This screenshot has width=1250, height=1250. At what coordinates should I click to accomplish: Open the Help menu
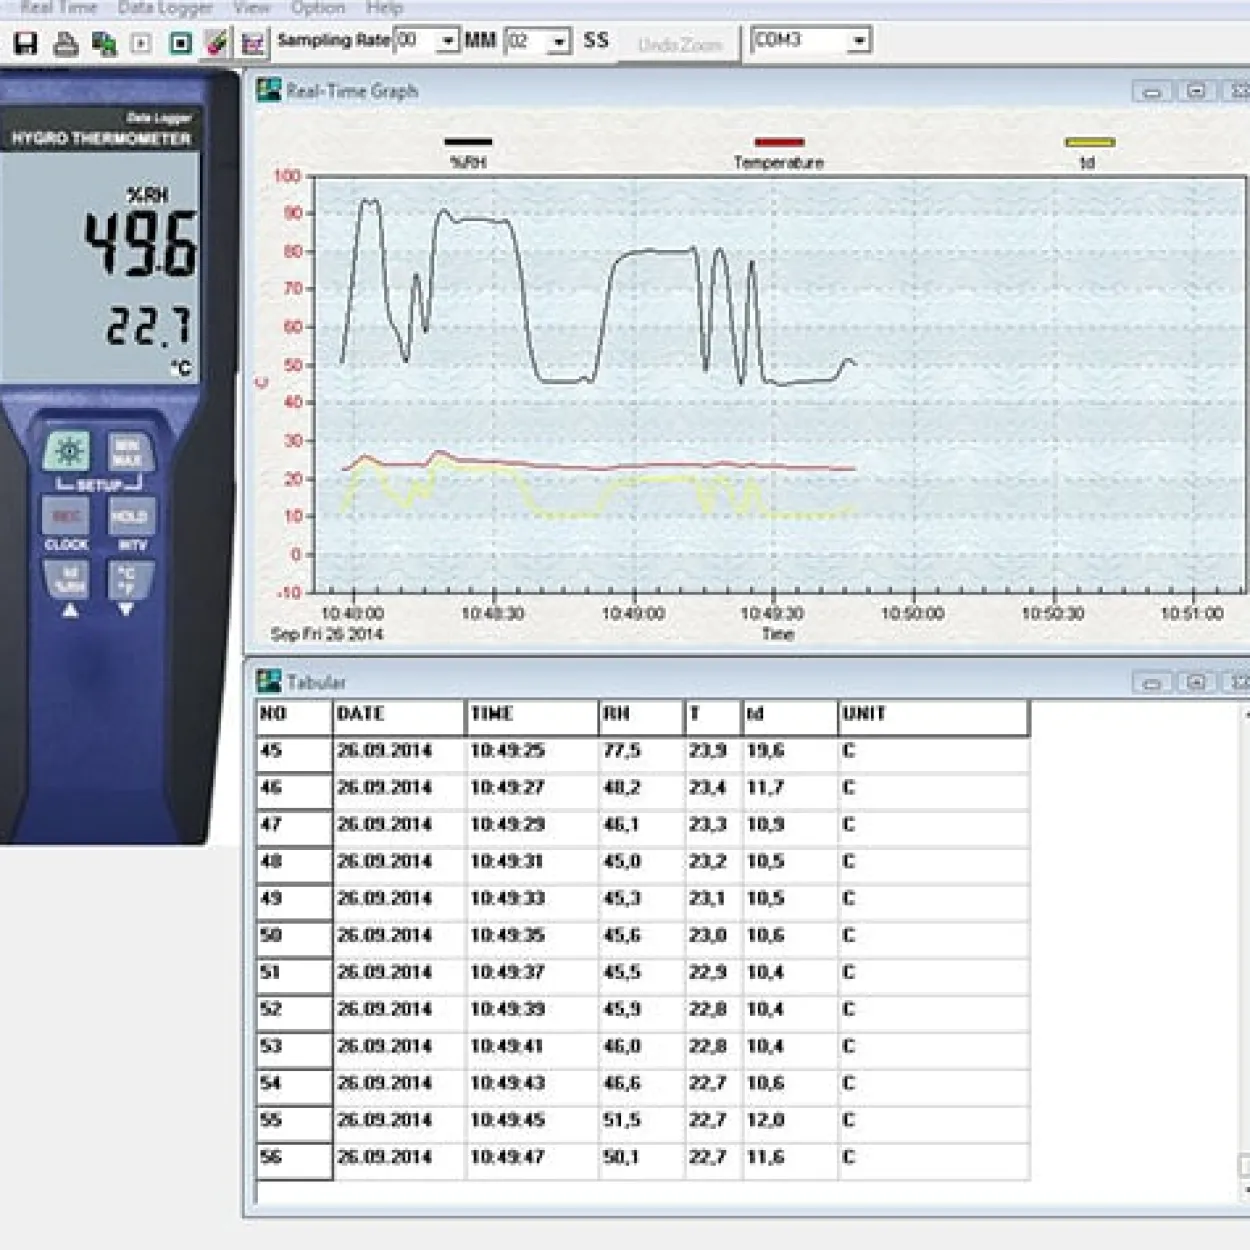pos(384,8)
